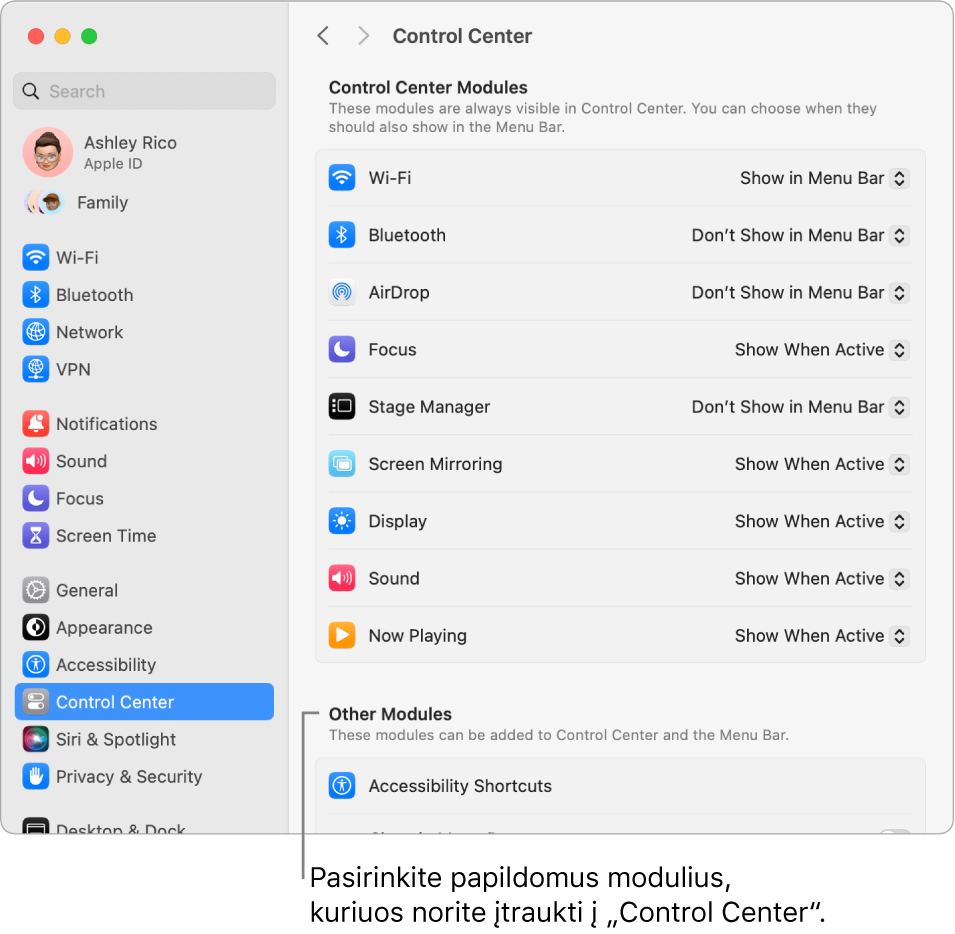Go forward with the right chevron
The height and width of the screenshot is (934, 955).
point(364,36)
